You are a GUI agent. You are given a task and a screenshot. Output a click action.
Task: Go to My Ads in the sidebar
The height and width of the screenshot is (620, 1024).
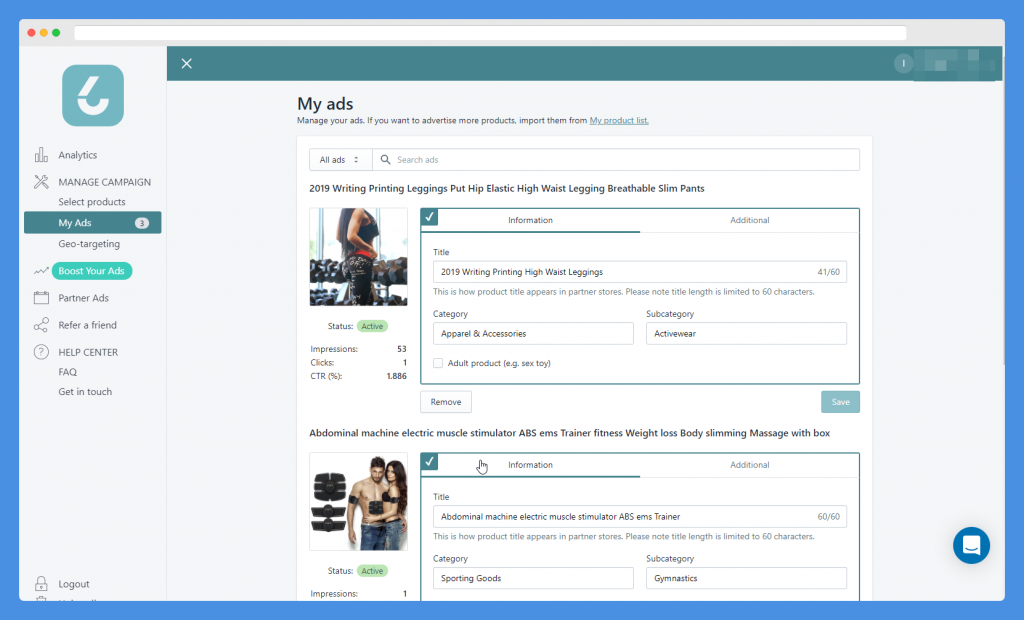coord(93,223)
